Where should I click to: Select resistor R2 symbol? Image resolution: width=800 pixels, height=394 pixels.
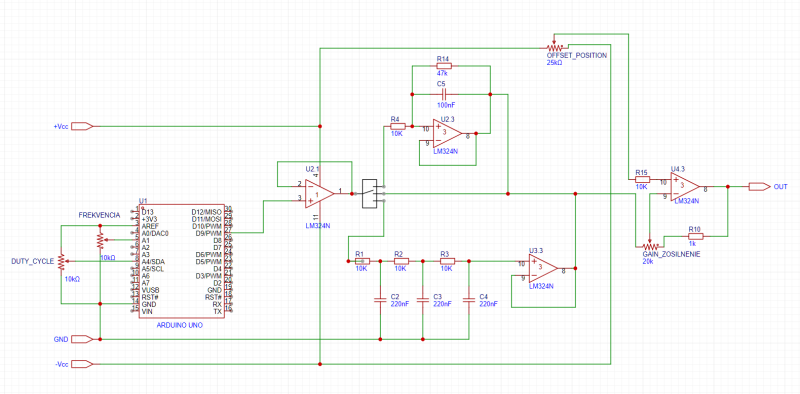pyautogui.click(x=402, y=261)
